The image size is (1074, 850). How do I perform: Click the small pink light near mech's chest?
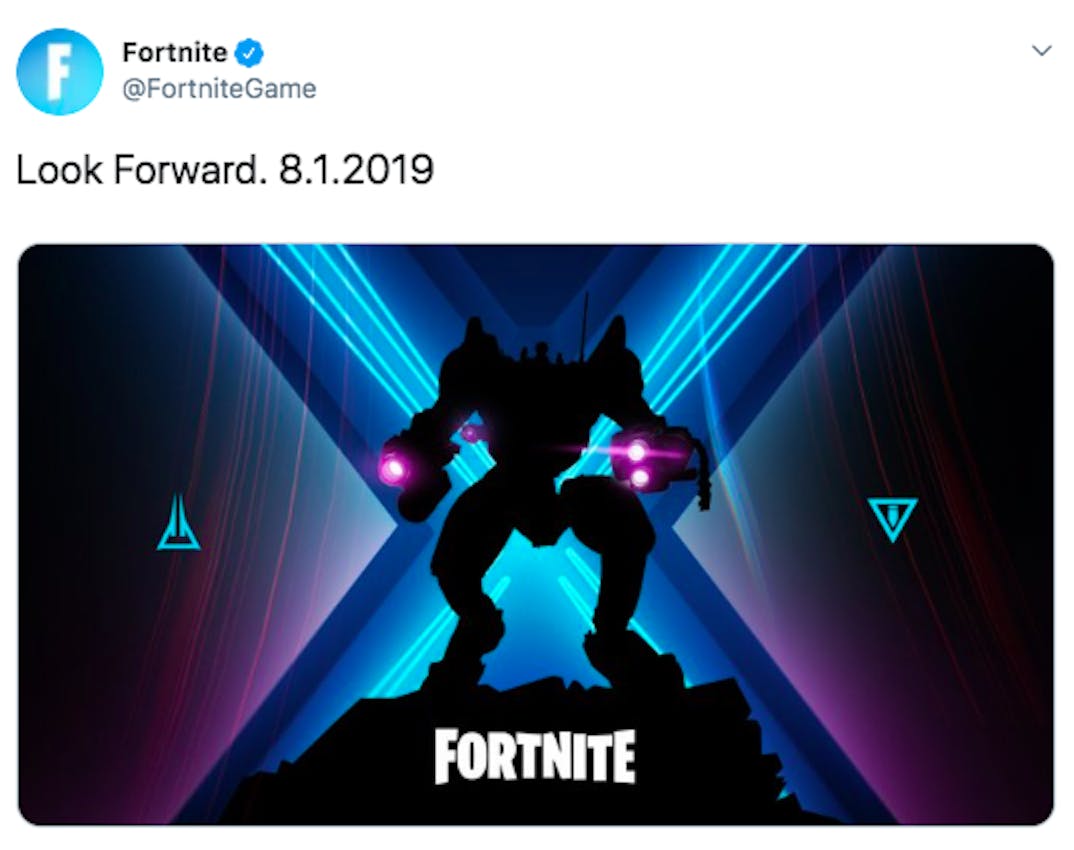470,433
